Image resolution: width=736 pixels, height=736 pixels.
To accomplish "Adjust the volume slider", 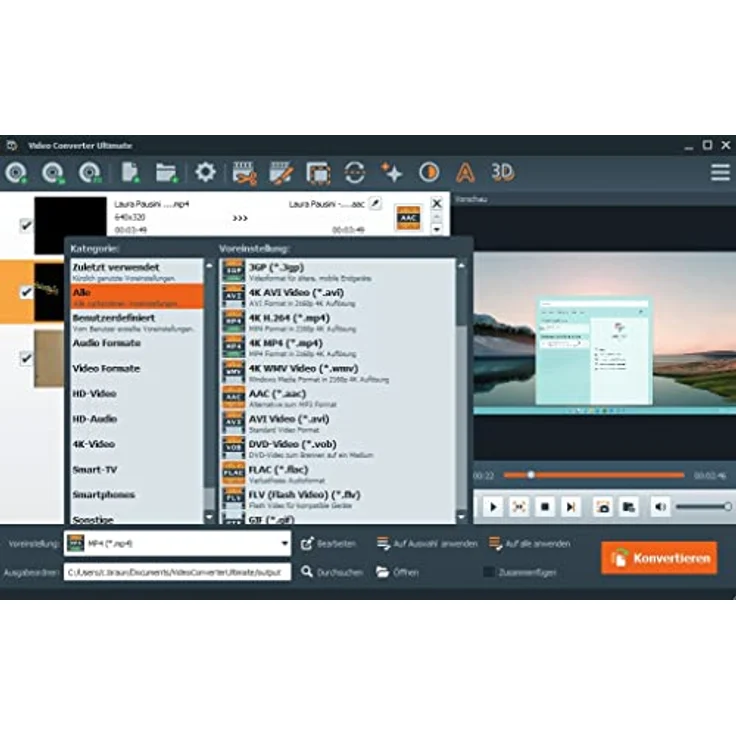I will pos(703,507).
